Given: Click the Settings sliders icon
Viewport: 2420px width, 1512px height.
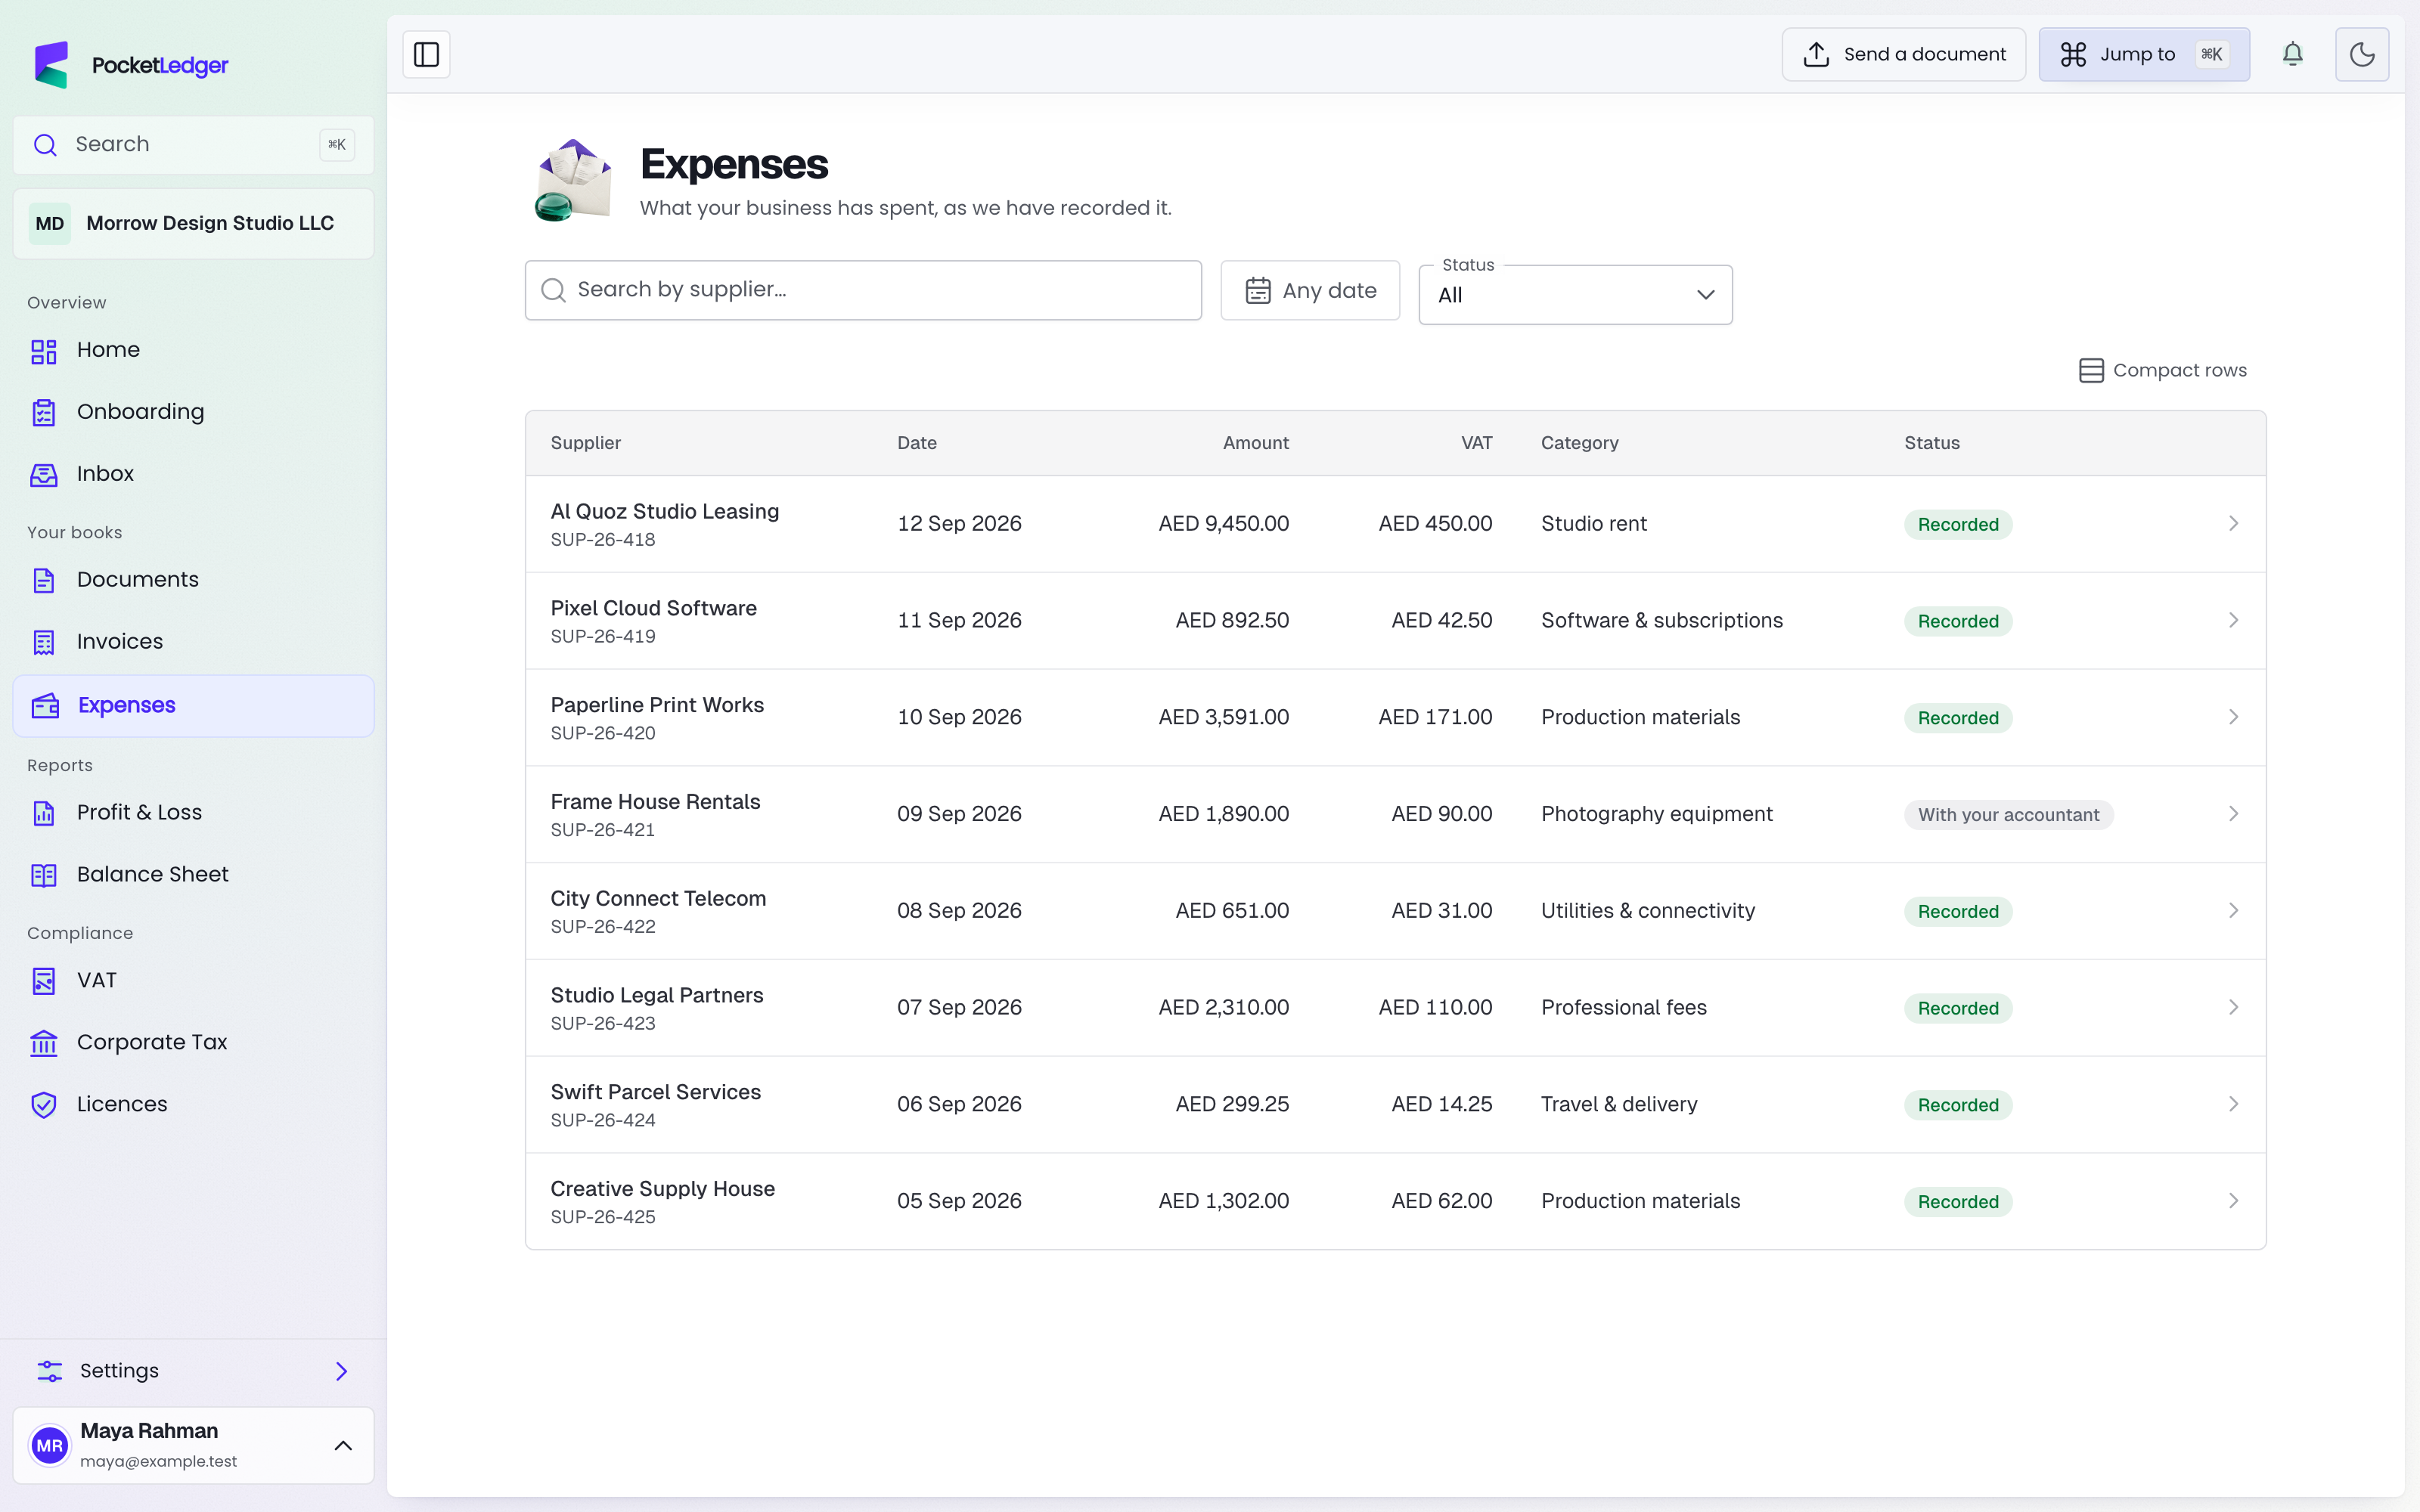Looking at the screenshot, I should pos(49,1371).
